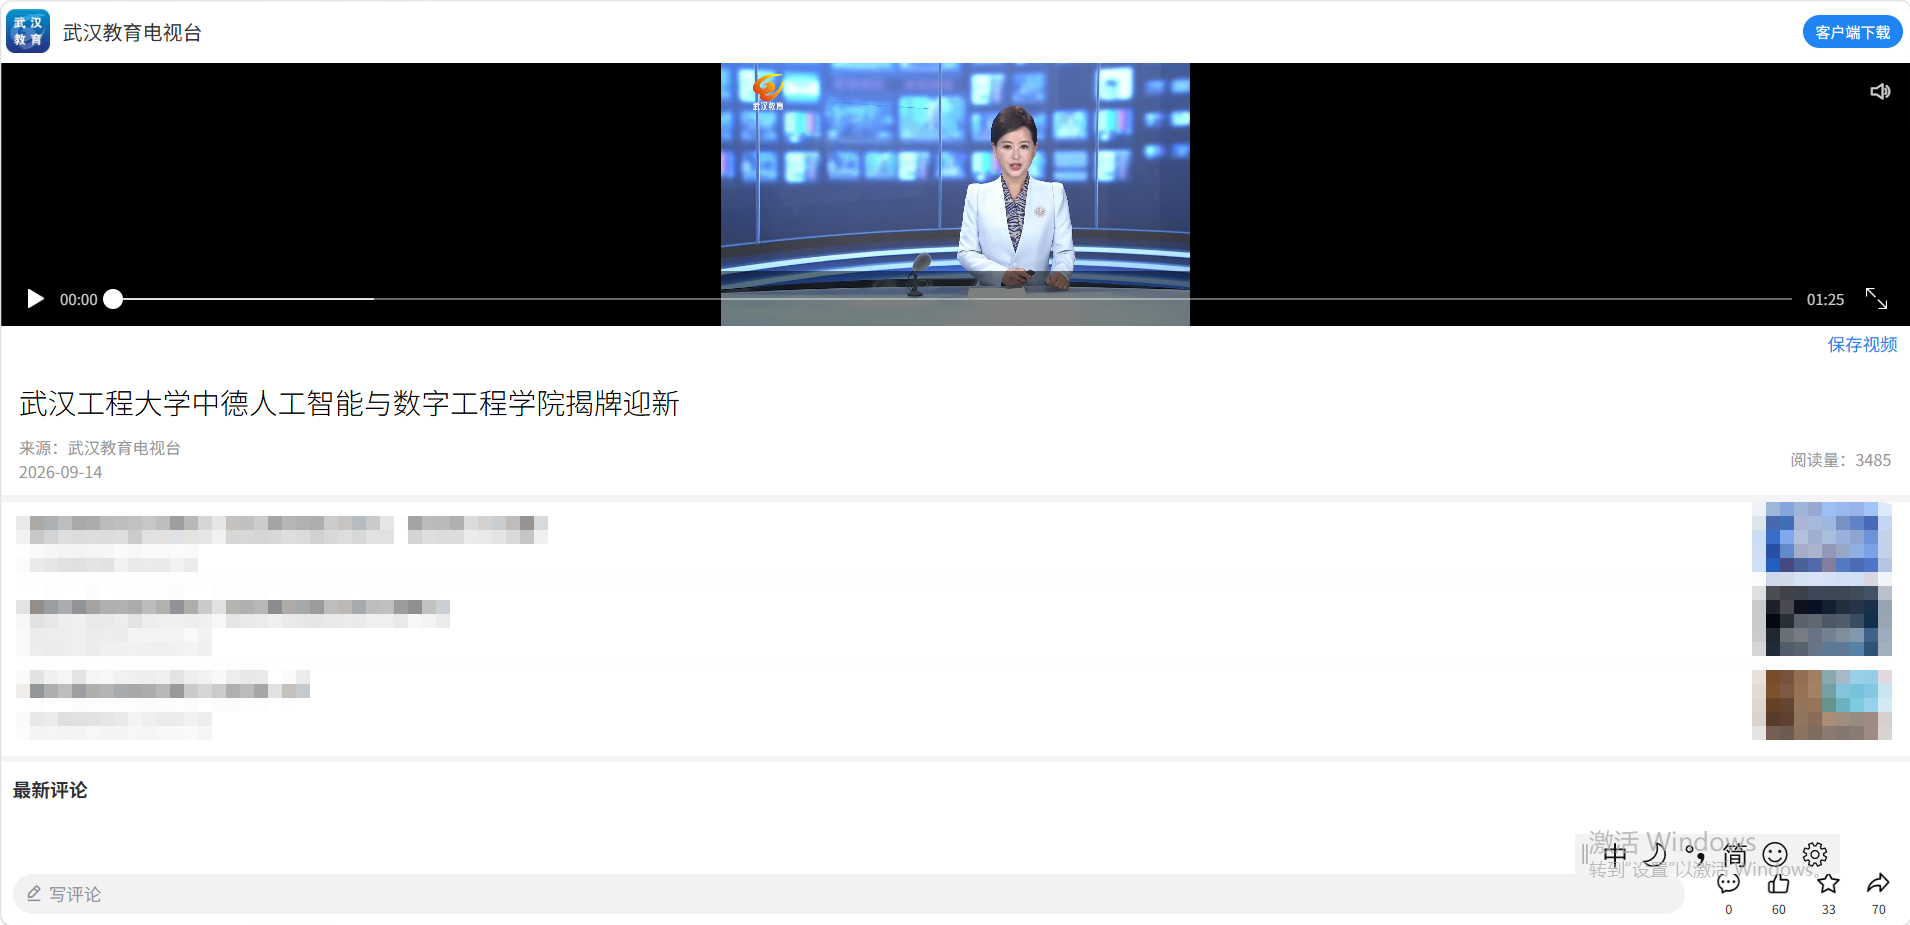The height and width of the screenshot is (925, 1910).
Task: Mute the video with the speaker icon
Action: 1880,92
